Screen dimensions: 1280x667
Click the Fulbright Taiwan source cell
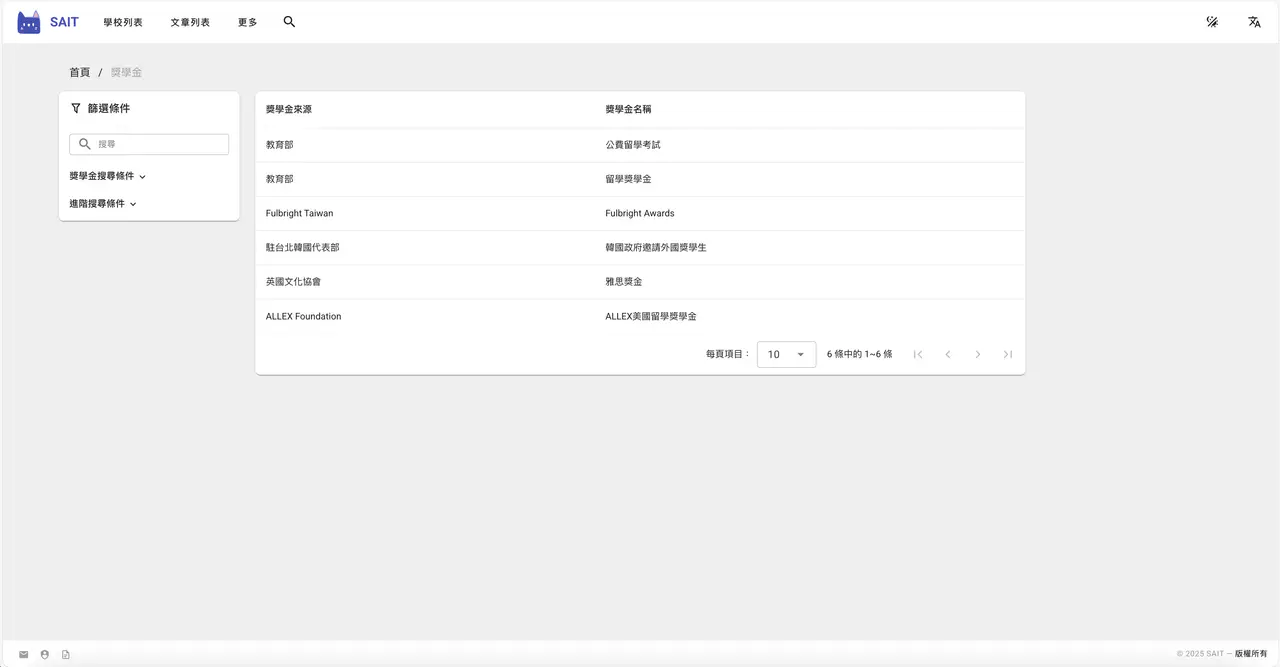click(x=300, y=213)
